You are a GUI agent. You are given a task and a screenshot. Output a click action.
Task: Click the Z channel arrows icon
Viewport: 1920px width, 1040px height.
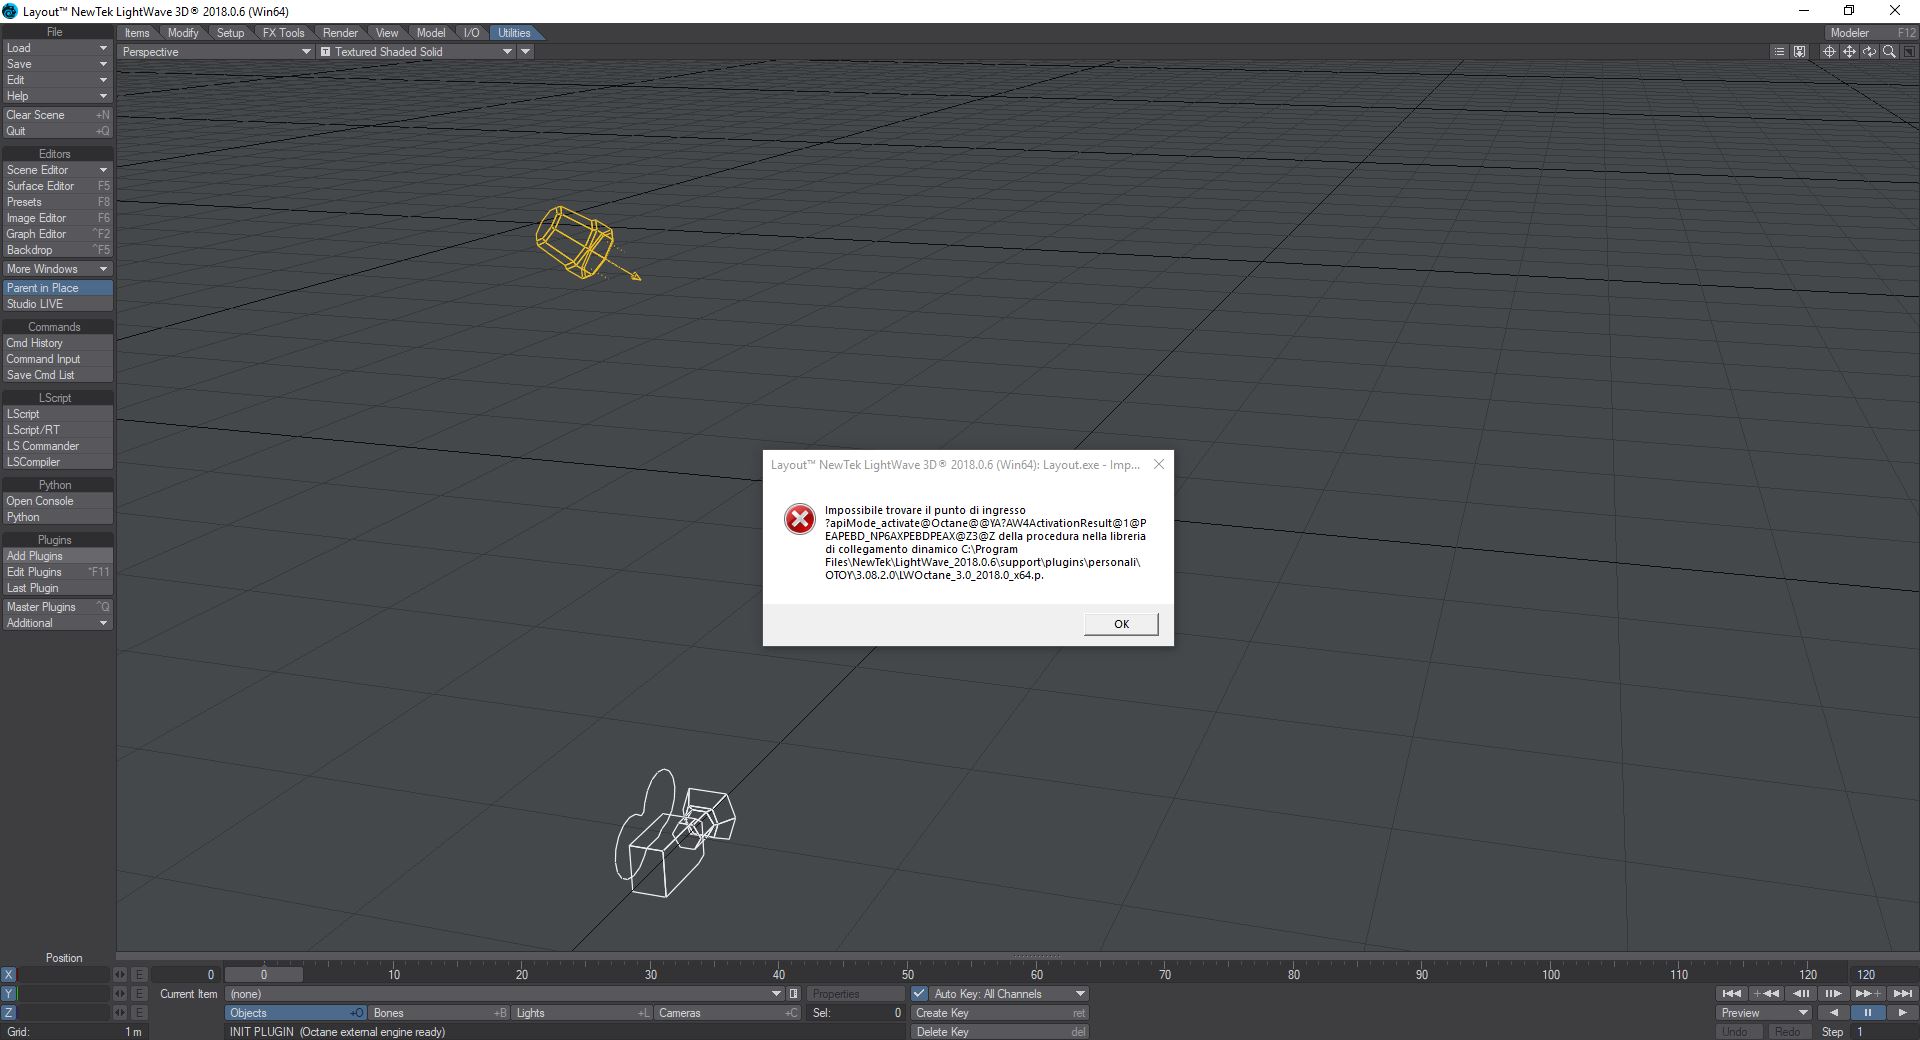coord(120,1013)
